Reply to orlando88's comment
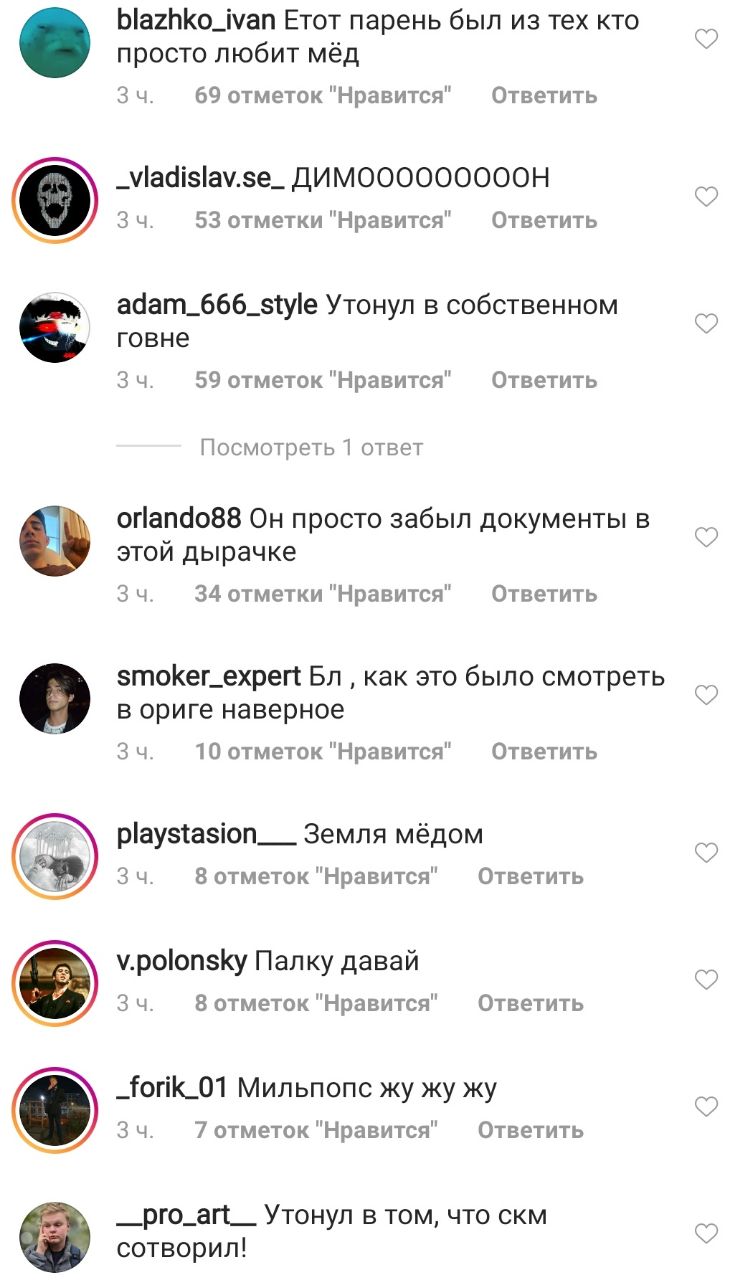Viewport: 750px width, 1280px height. [544, 593]
